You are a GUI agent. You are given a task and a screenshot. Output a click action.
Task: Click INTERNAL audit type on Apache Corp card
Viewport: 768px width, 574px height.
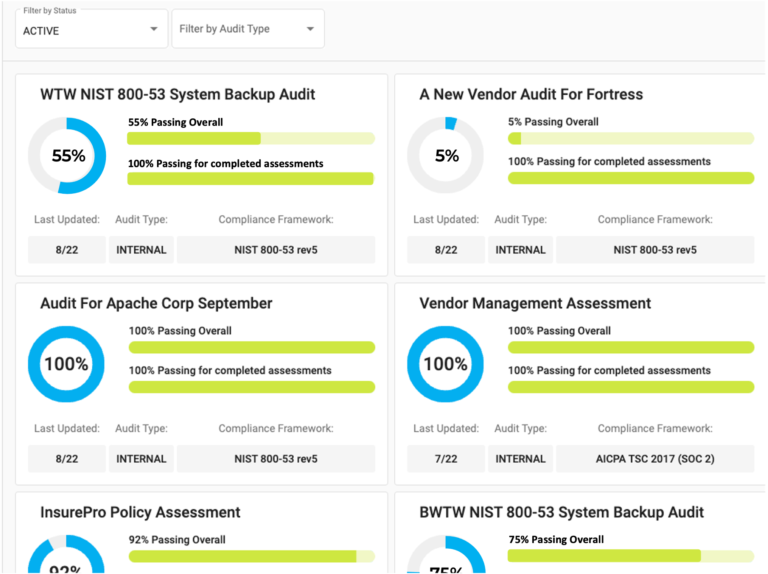[141, 459]
